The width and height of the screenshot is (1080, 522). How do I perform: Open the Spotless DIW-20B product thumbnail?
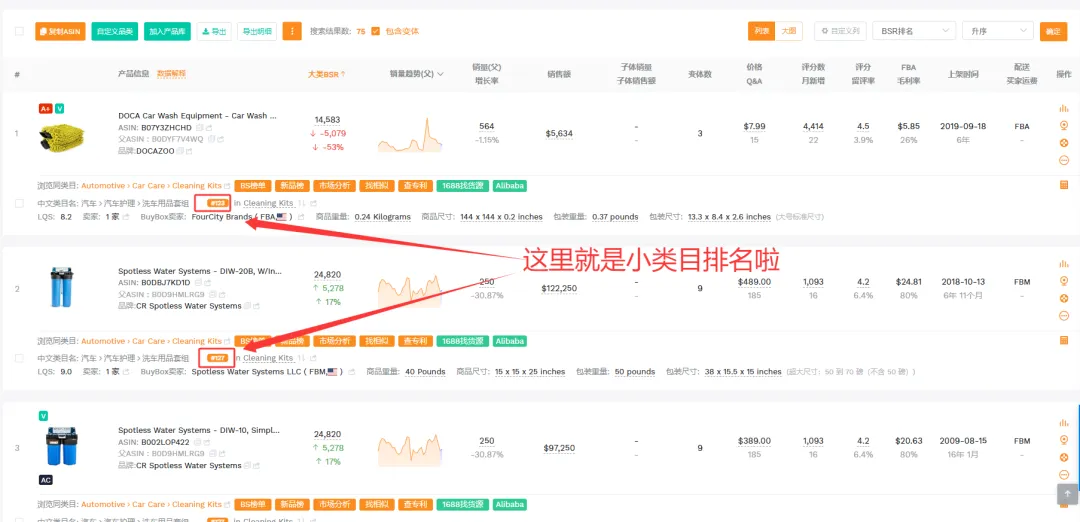[61, 288]
